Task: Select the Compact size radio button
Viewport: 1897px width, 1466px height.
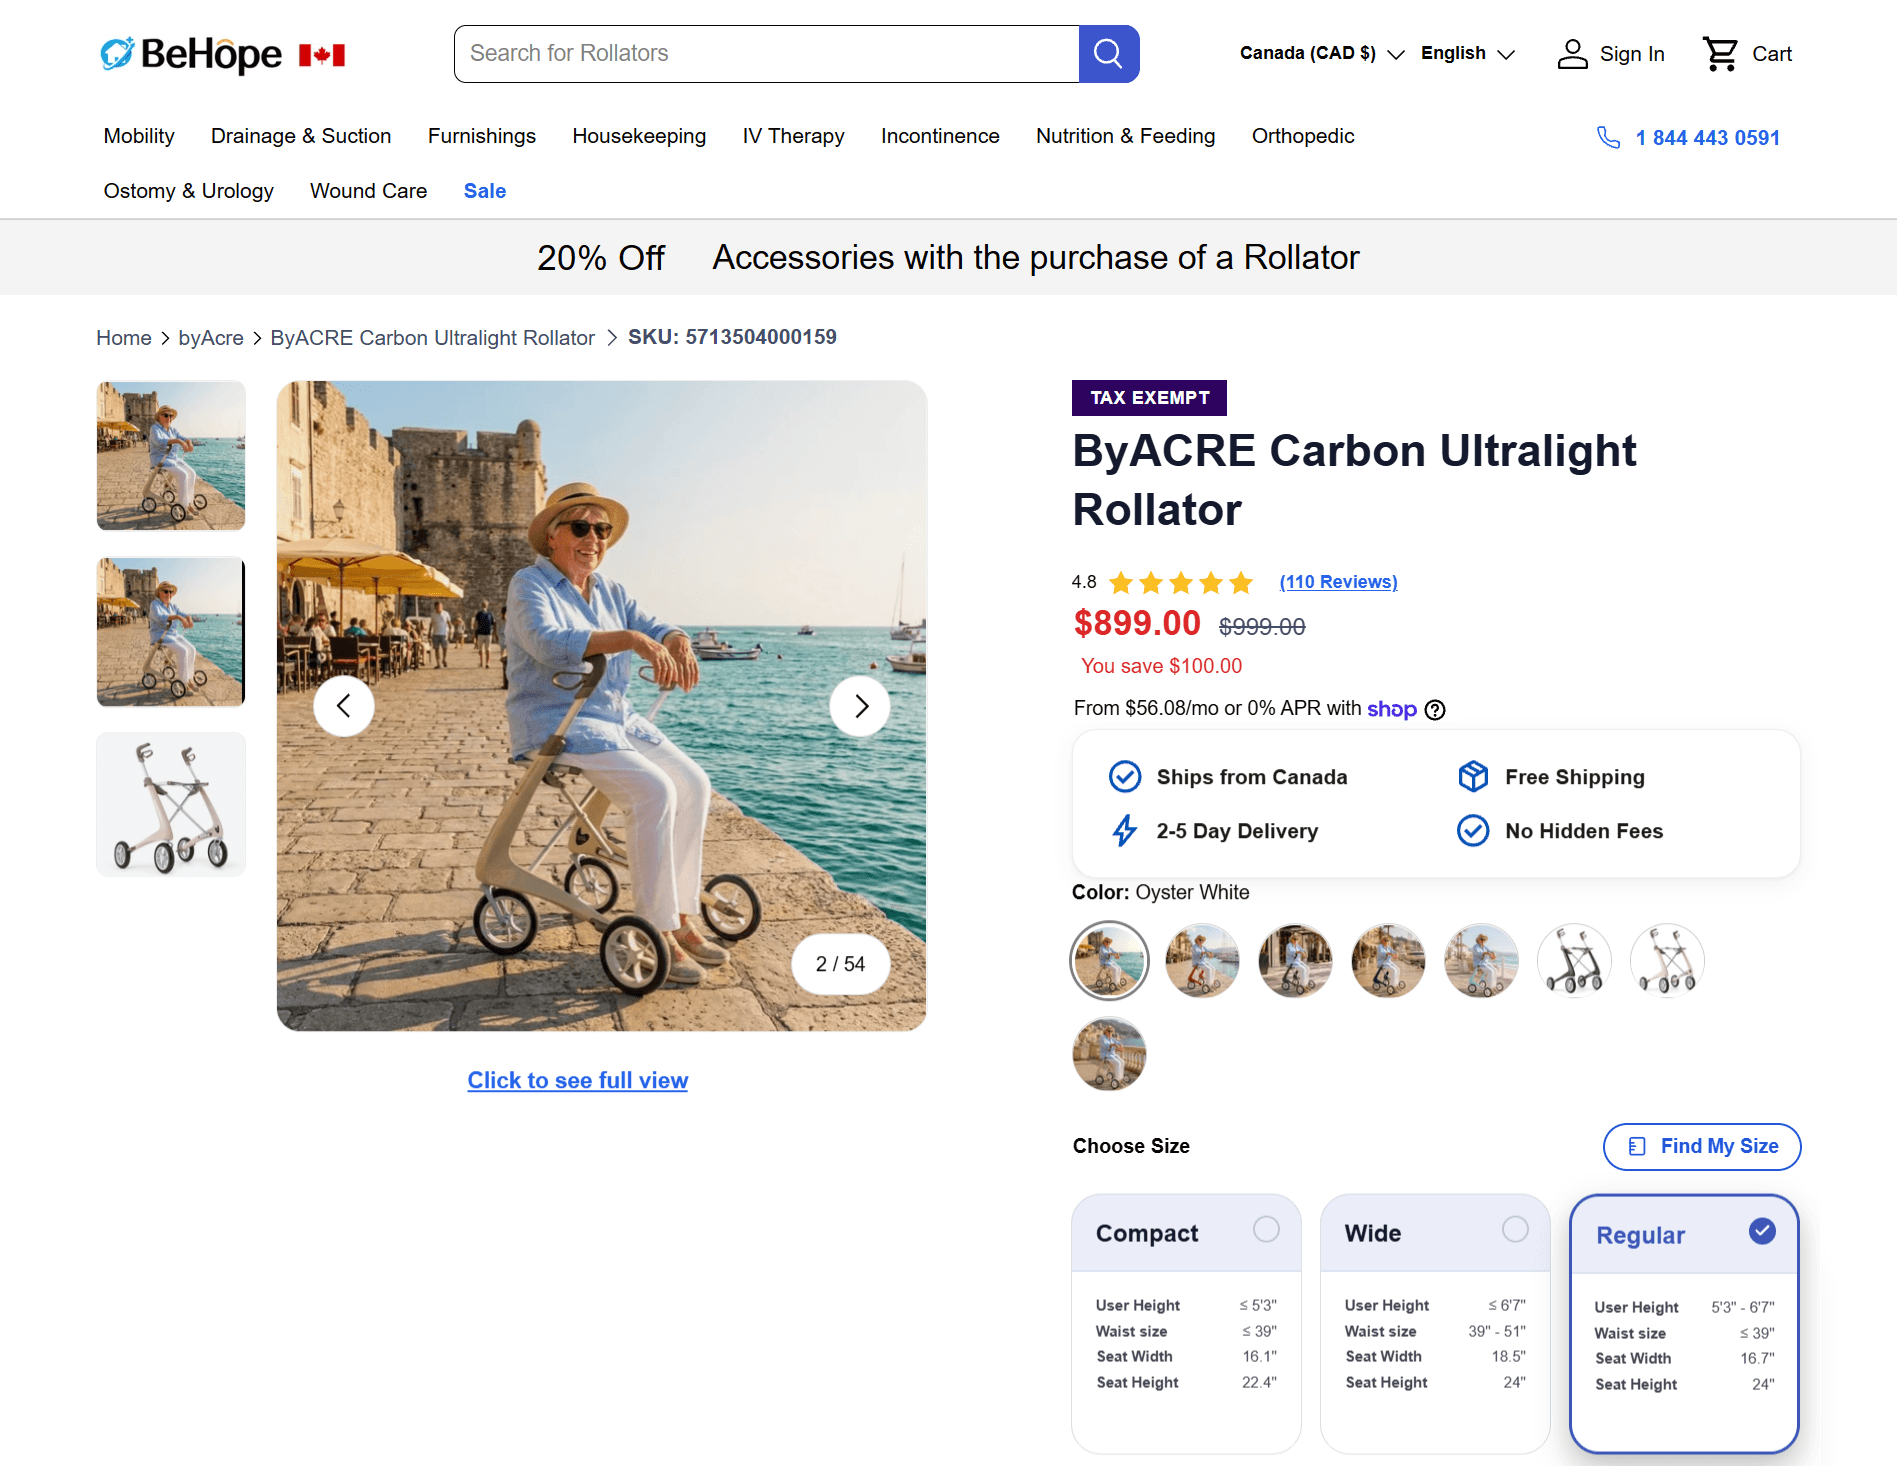Action: pos(1266,1229)
